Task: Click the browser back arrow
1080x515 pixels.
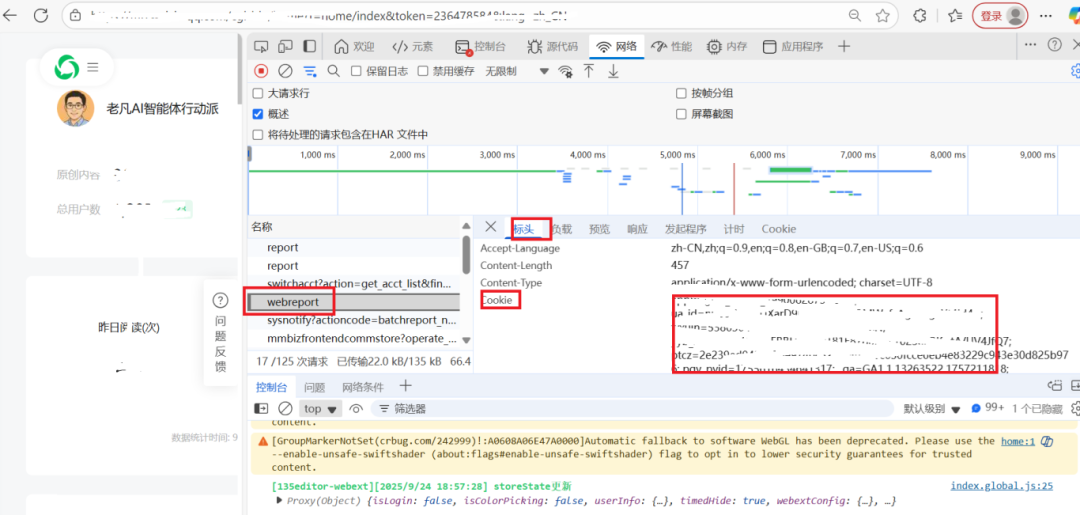Action: (10, 16)
